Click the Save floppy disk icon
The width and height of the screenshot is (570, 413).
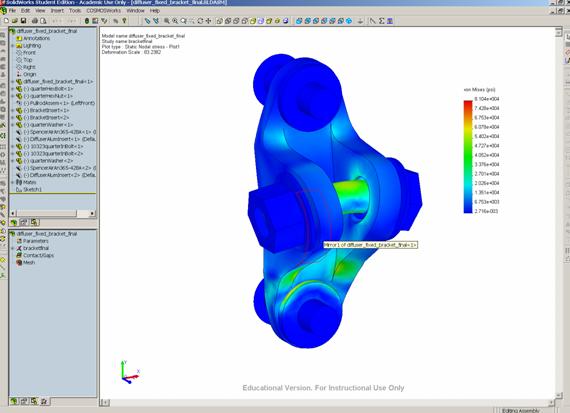coord(23,21)
